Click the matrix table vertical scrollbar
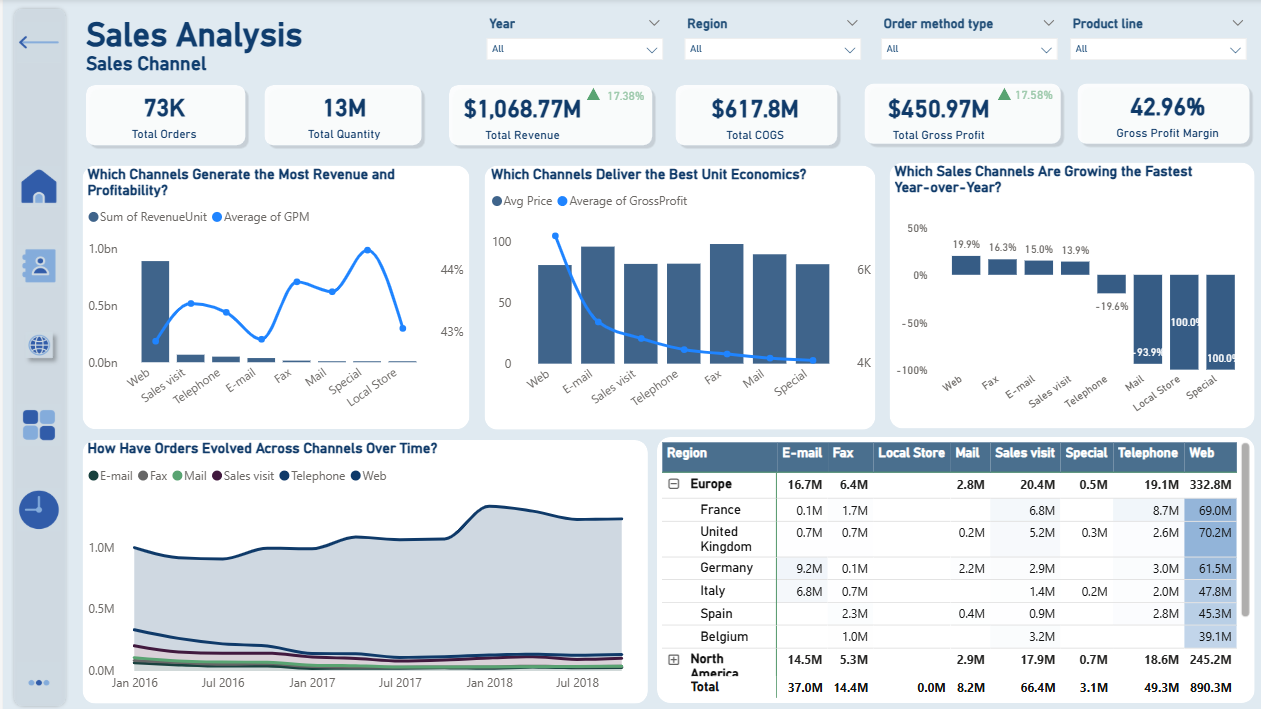1261x709 pixels. (1245, 530)
